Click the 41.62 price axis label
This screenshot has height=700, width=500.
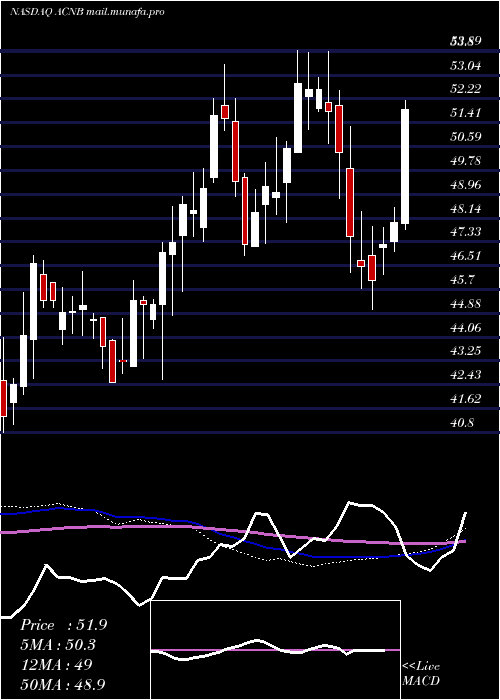(466, 399)
